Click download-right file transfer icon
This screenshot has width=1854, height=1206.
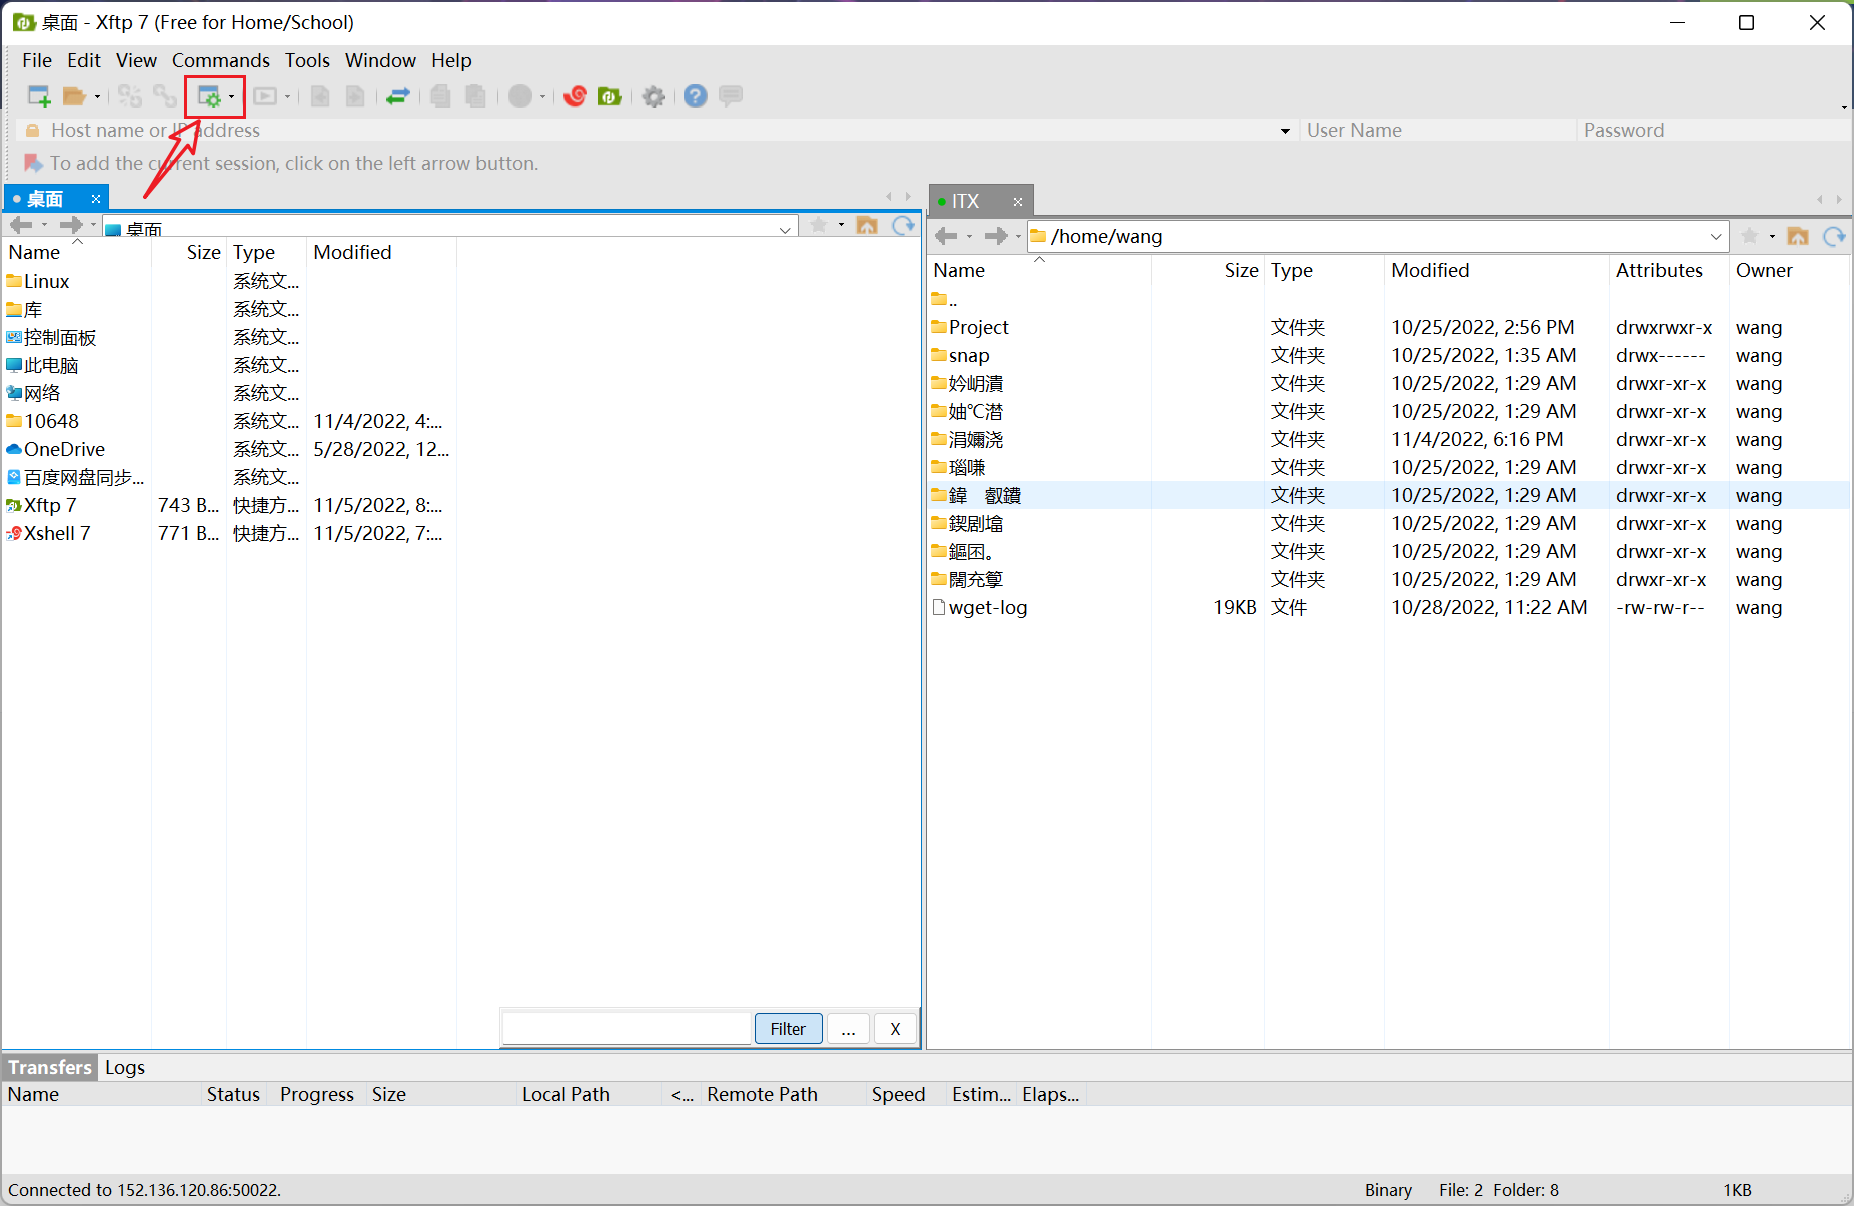[x=355, y=96]
